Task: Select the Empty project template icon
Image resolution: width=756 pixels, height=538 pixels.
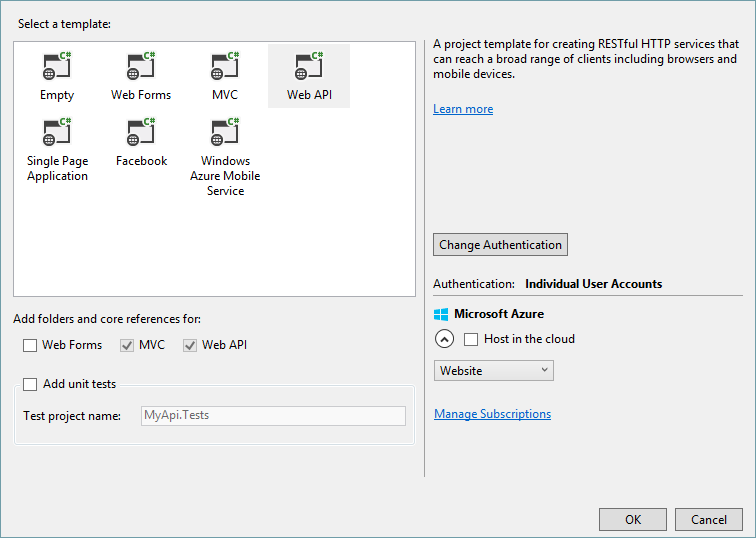Action: (x=57, y=66)
